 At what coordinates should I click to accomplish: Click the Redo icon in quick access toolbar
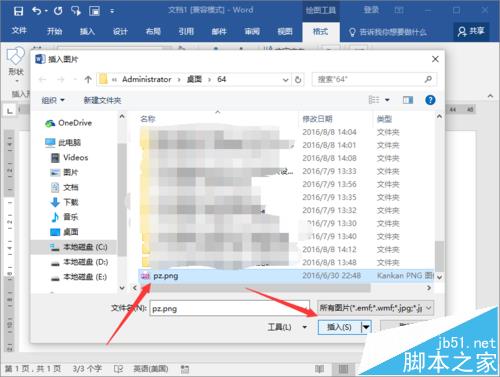click(58, 11)
